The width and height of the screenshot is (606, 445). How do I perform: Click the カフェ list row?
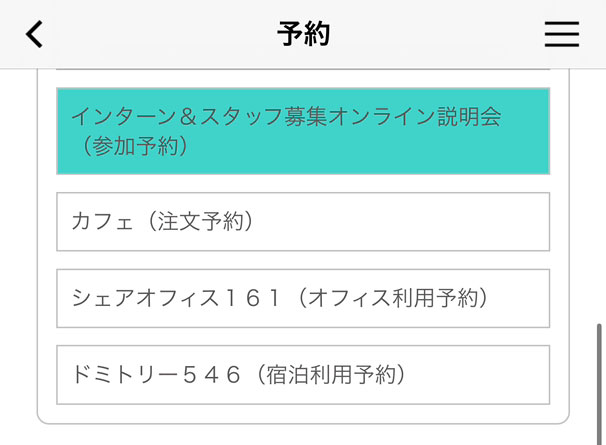(x=302, y=222)
